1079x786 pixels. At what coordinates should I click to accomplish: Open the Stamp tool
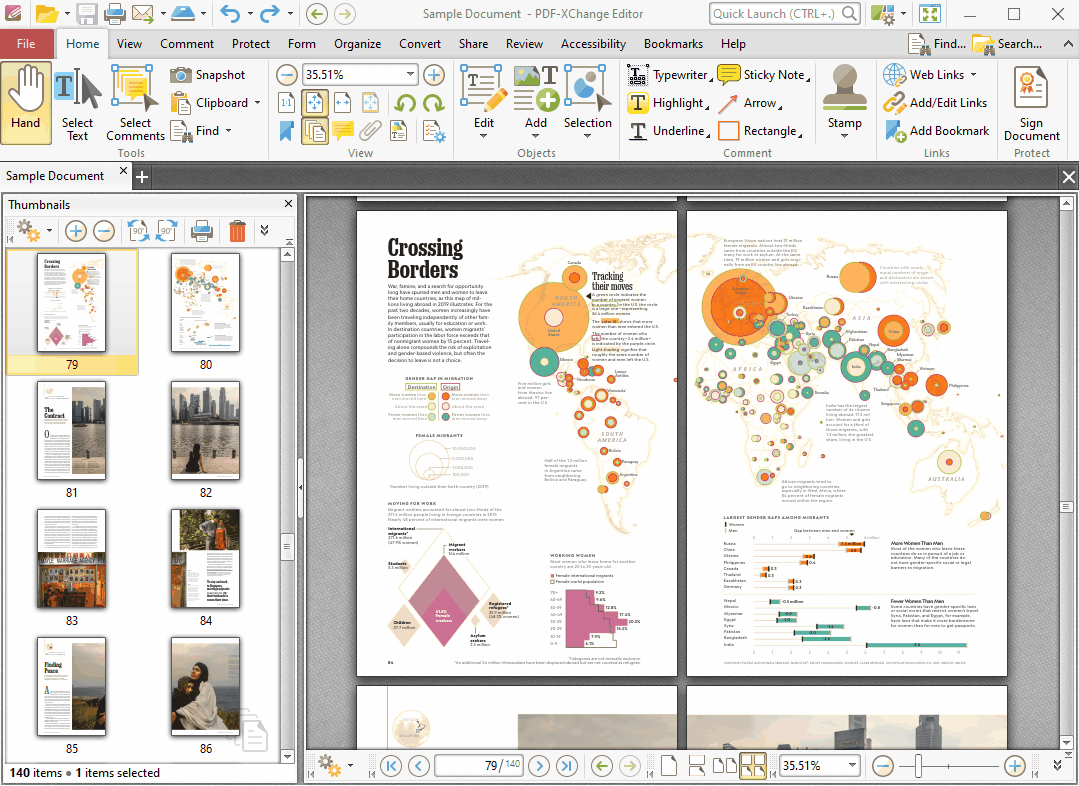[844, 100]
